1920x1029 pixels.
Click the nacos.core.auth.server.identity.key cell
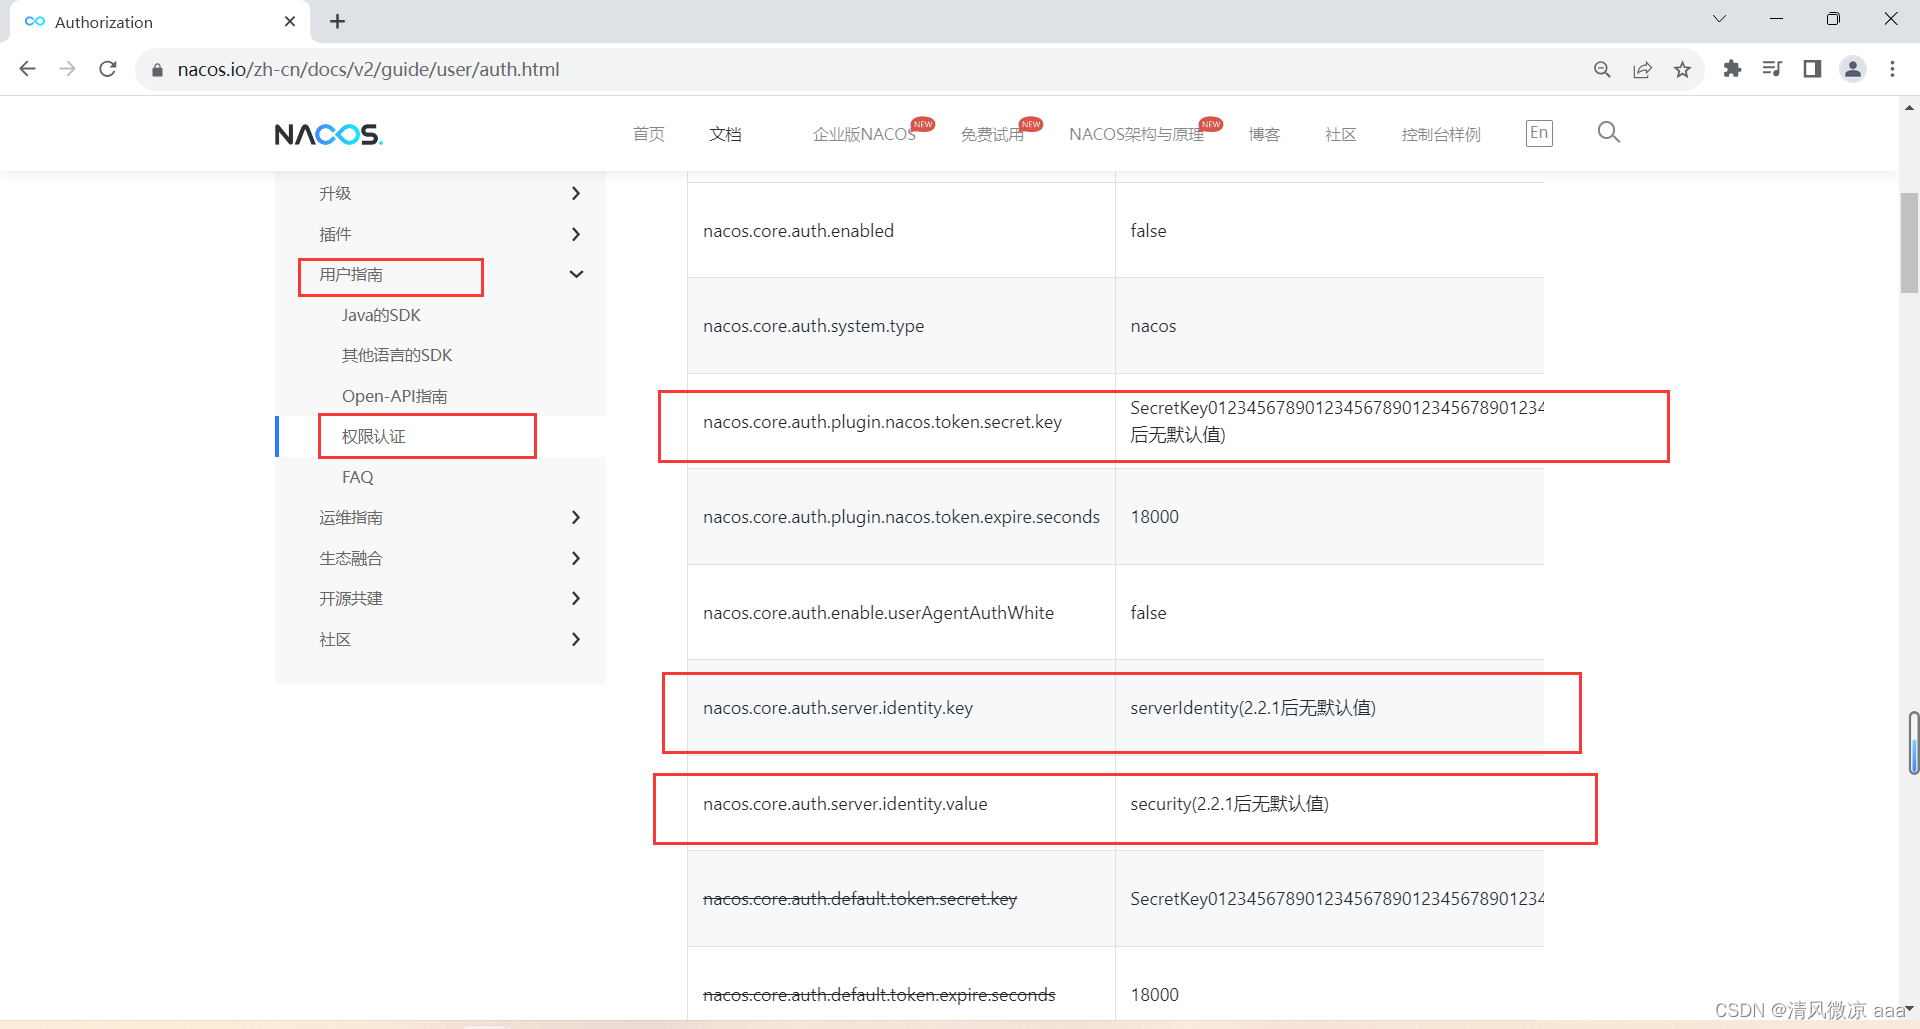901,708
